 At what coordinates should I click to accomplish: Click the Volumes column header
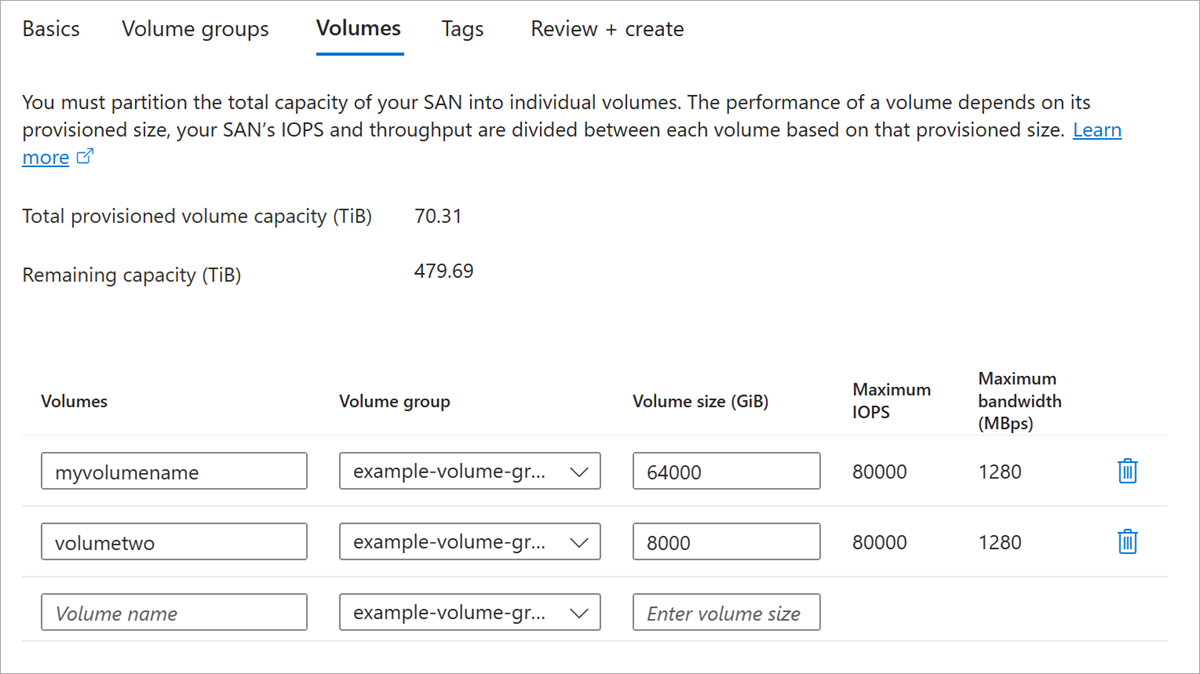pyautogui.click(x=74, y=401)
